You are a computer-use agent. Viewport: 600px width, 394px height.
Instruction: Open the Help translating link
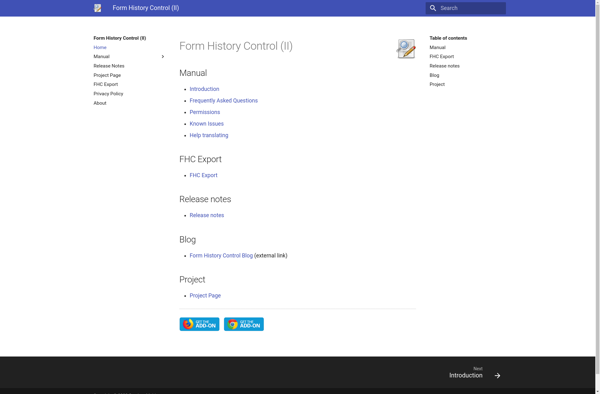[x=209, y=135]
